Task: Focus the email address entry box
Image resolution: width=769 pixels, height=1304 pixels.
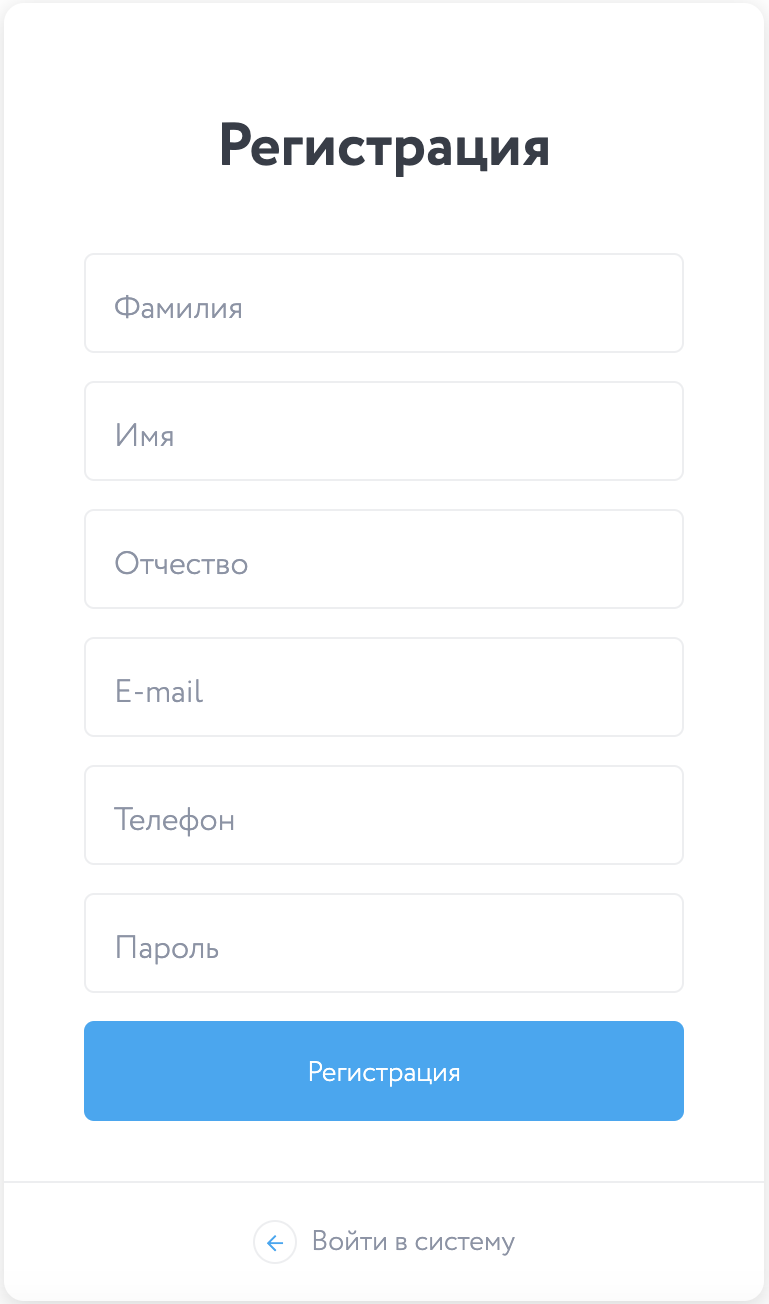Action: pyautogui.click(x=384, y=687)
